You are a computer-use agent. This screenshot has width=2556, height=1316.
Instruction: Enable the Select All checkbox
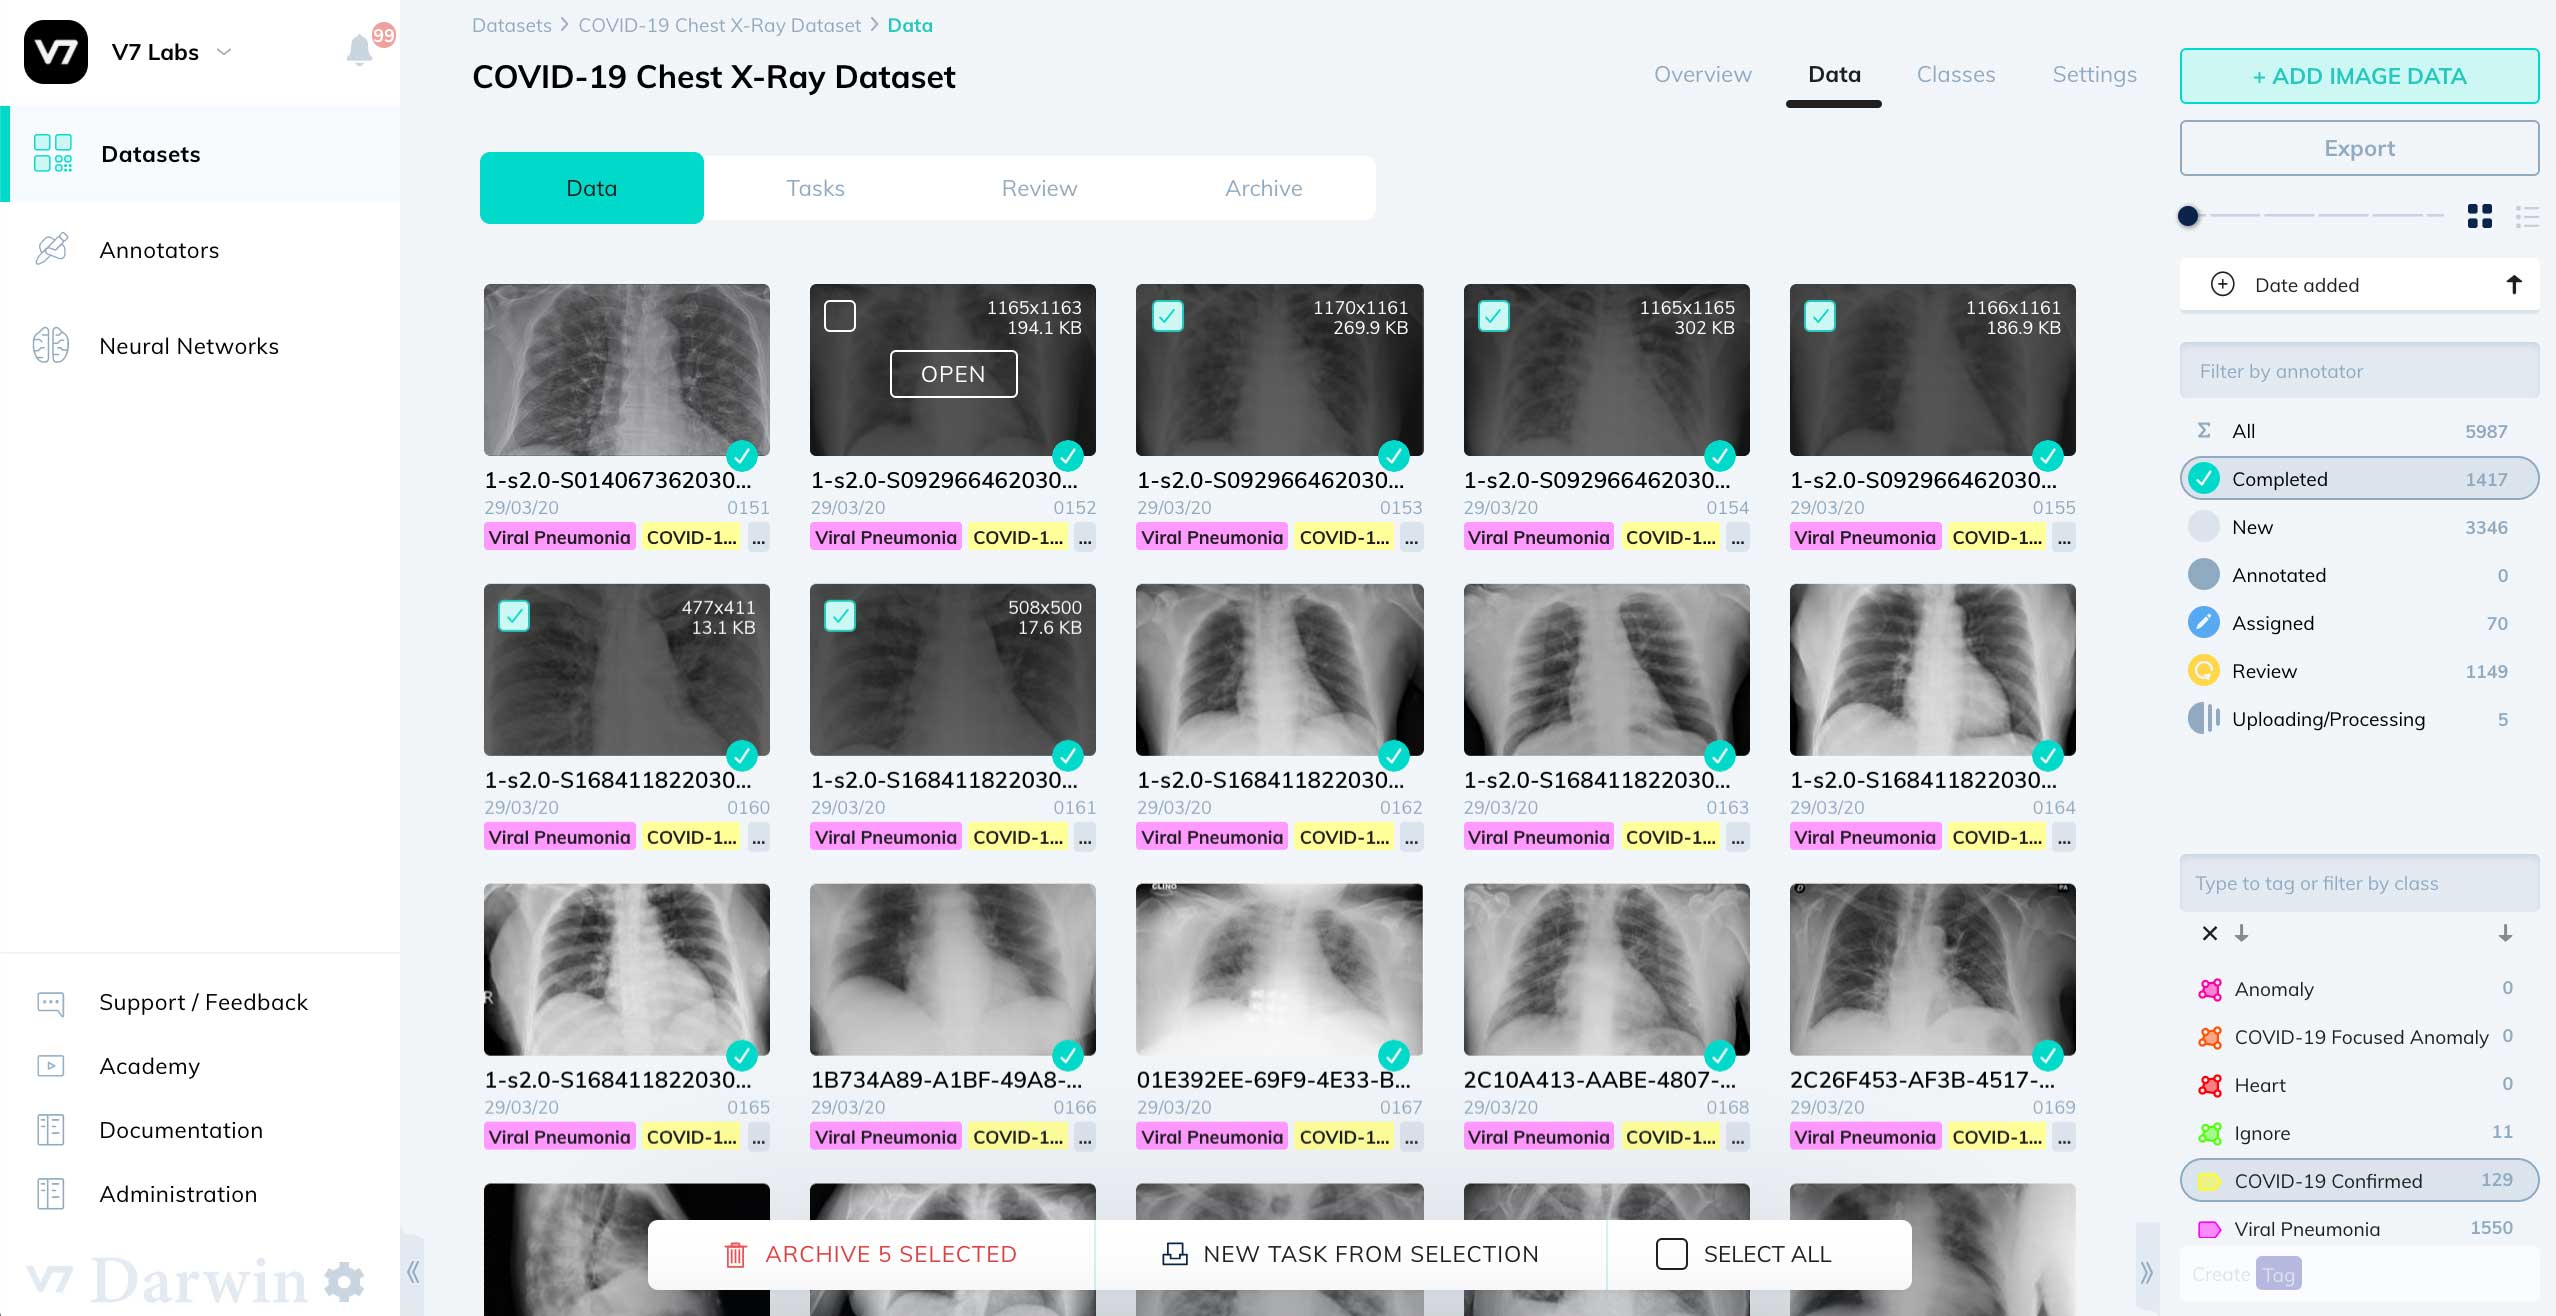click(x=1672, y=1253)
